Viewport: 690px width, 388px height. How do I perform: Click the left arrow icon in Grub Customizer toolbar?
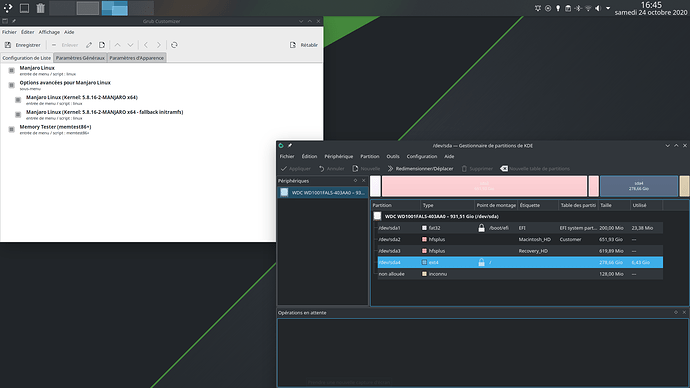[x=146, y=45]
